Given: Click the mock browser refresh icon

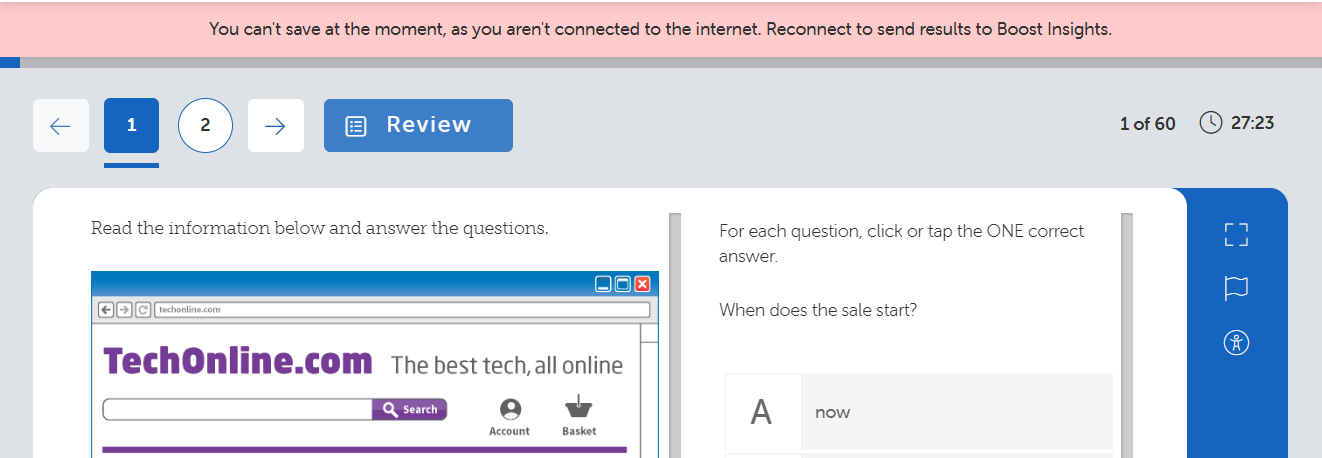Looking at the screenshot, I should coord(142,310).
